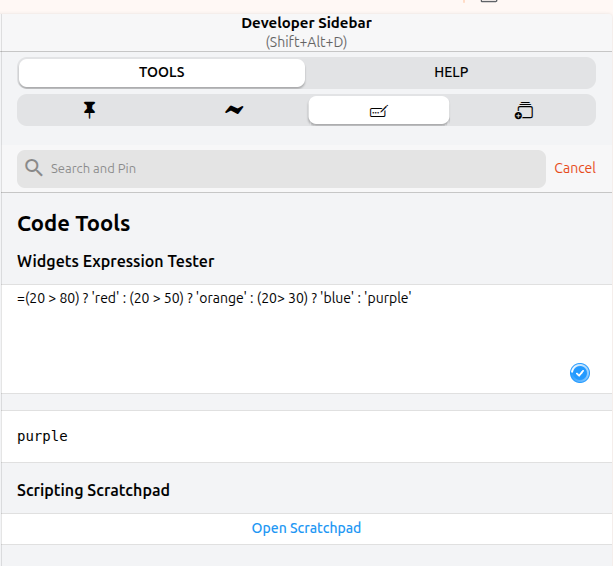Open Scratchpad link

(x=306, y=529)
